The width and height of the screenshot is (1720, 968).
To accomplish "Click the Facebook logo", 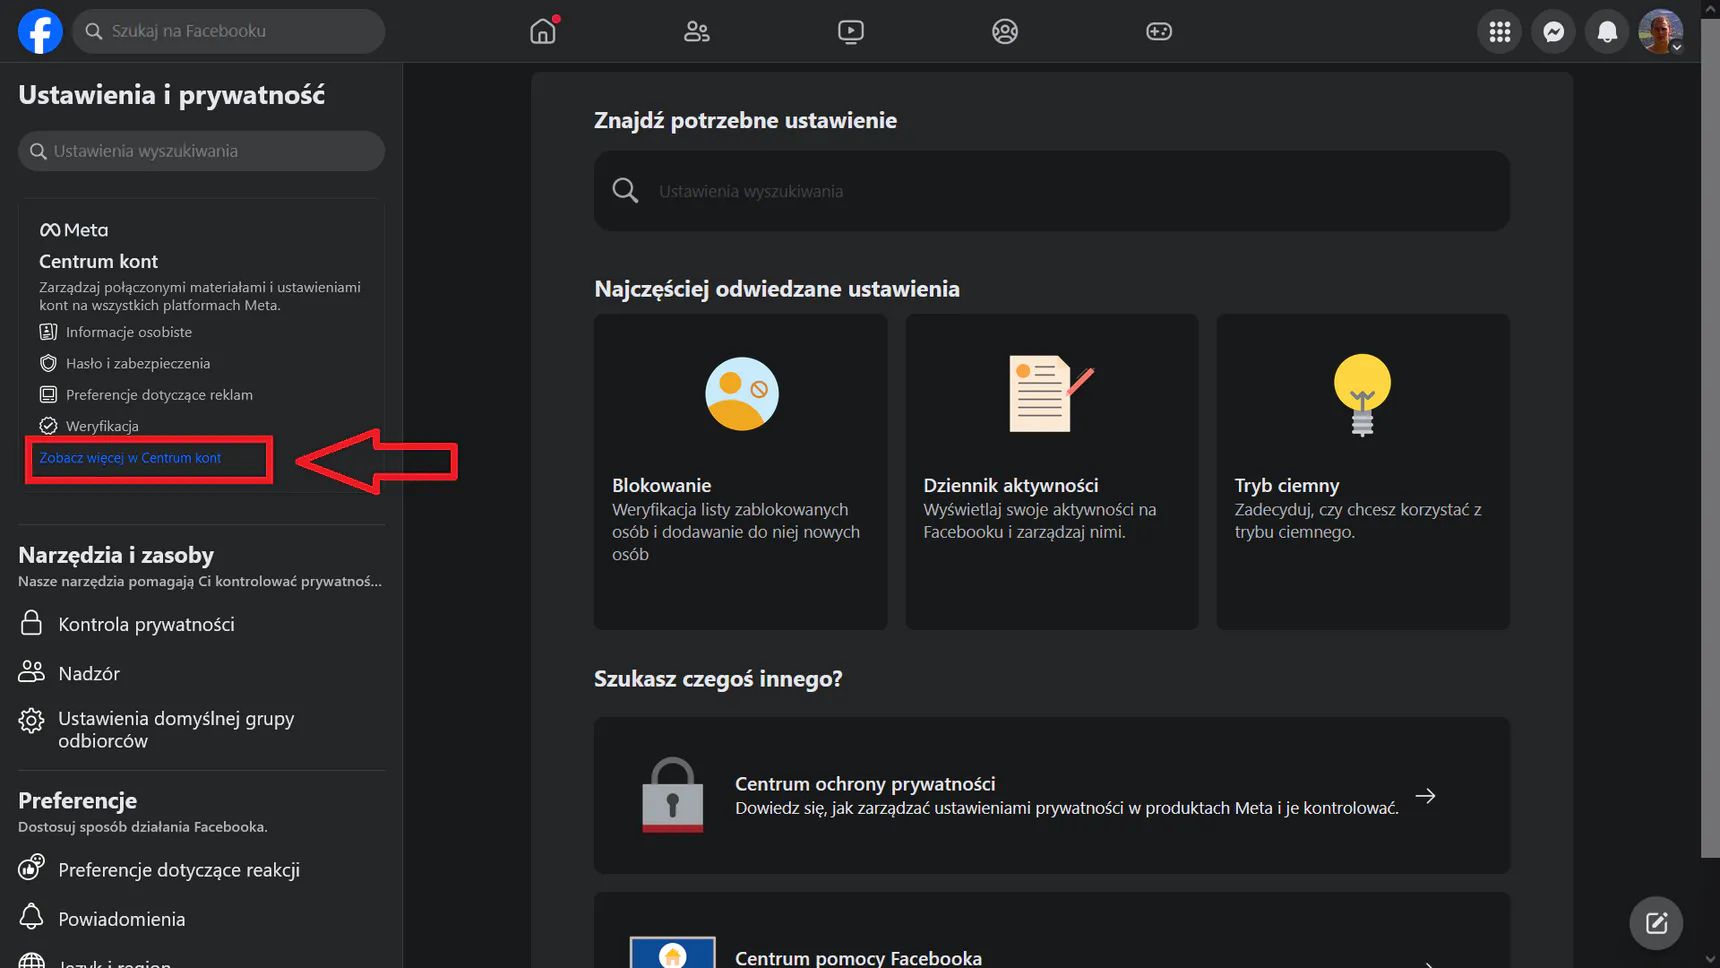I will click(x=39, y=31).
